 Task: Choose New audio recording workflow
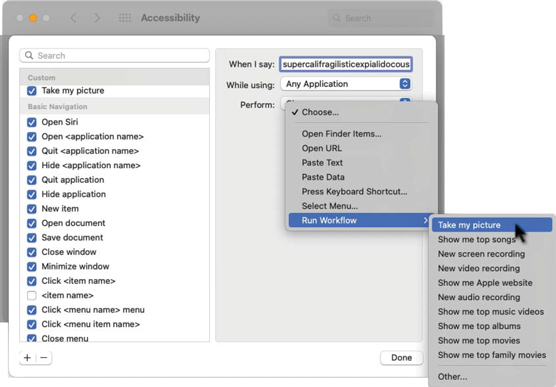(x=492, y=297)
